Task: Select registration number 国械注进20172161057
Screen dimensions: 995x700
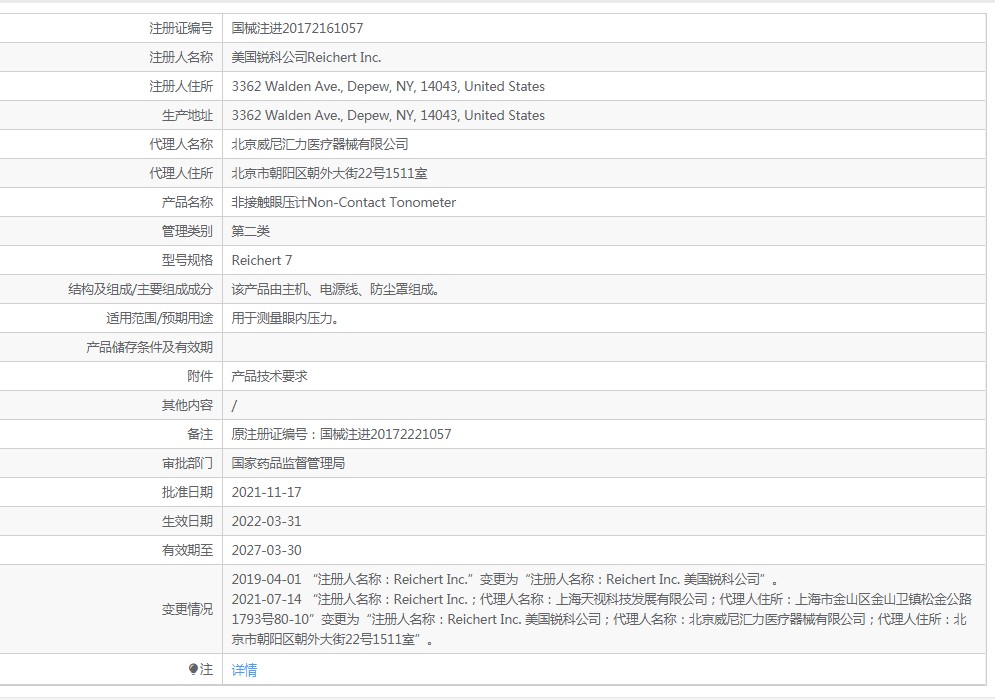Action: (297, 28)
